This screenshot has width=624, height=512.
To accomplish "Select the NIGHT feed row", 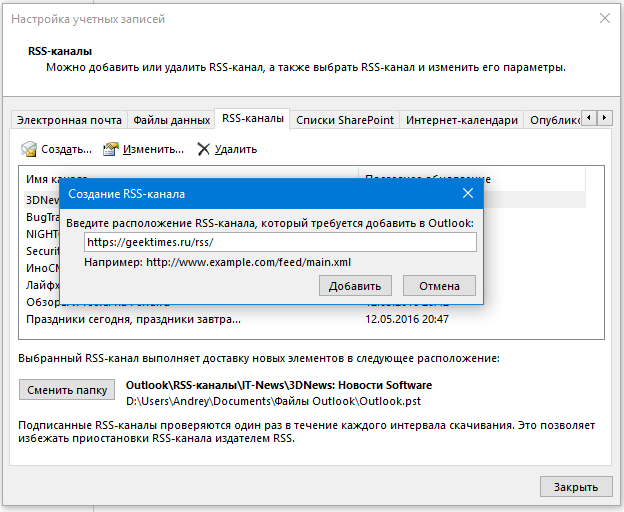I will point(42,234).
